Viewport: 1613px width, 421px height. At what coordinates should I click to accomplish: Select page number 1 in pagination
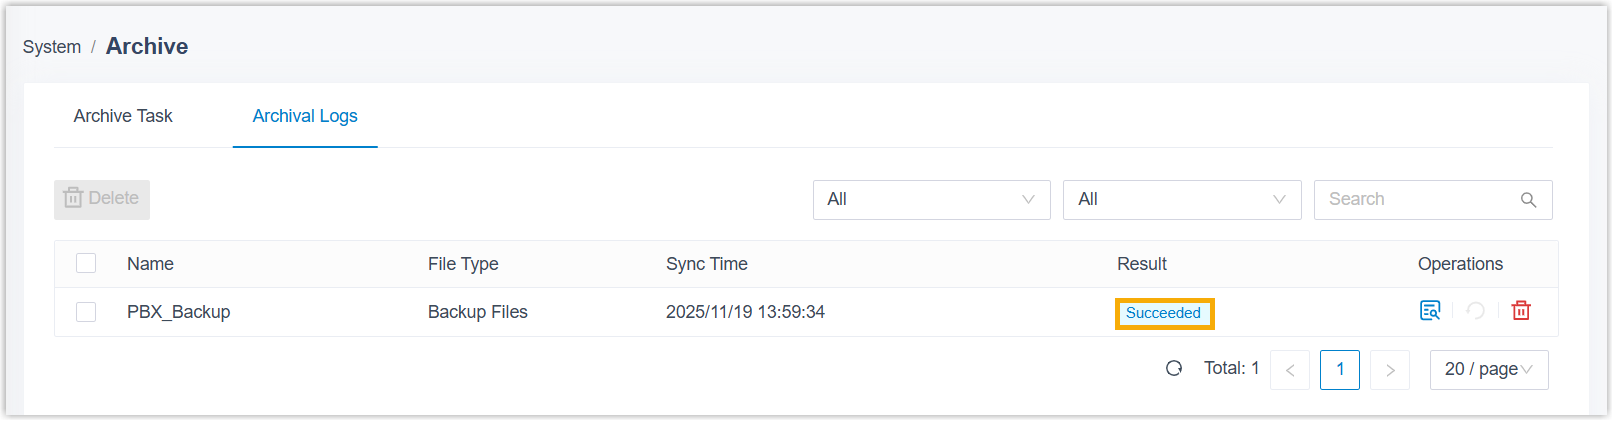1340,370
